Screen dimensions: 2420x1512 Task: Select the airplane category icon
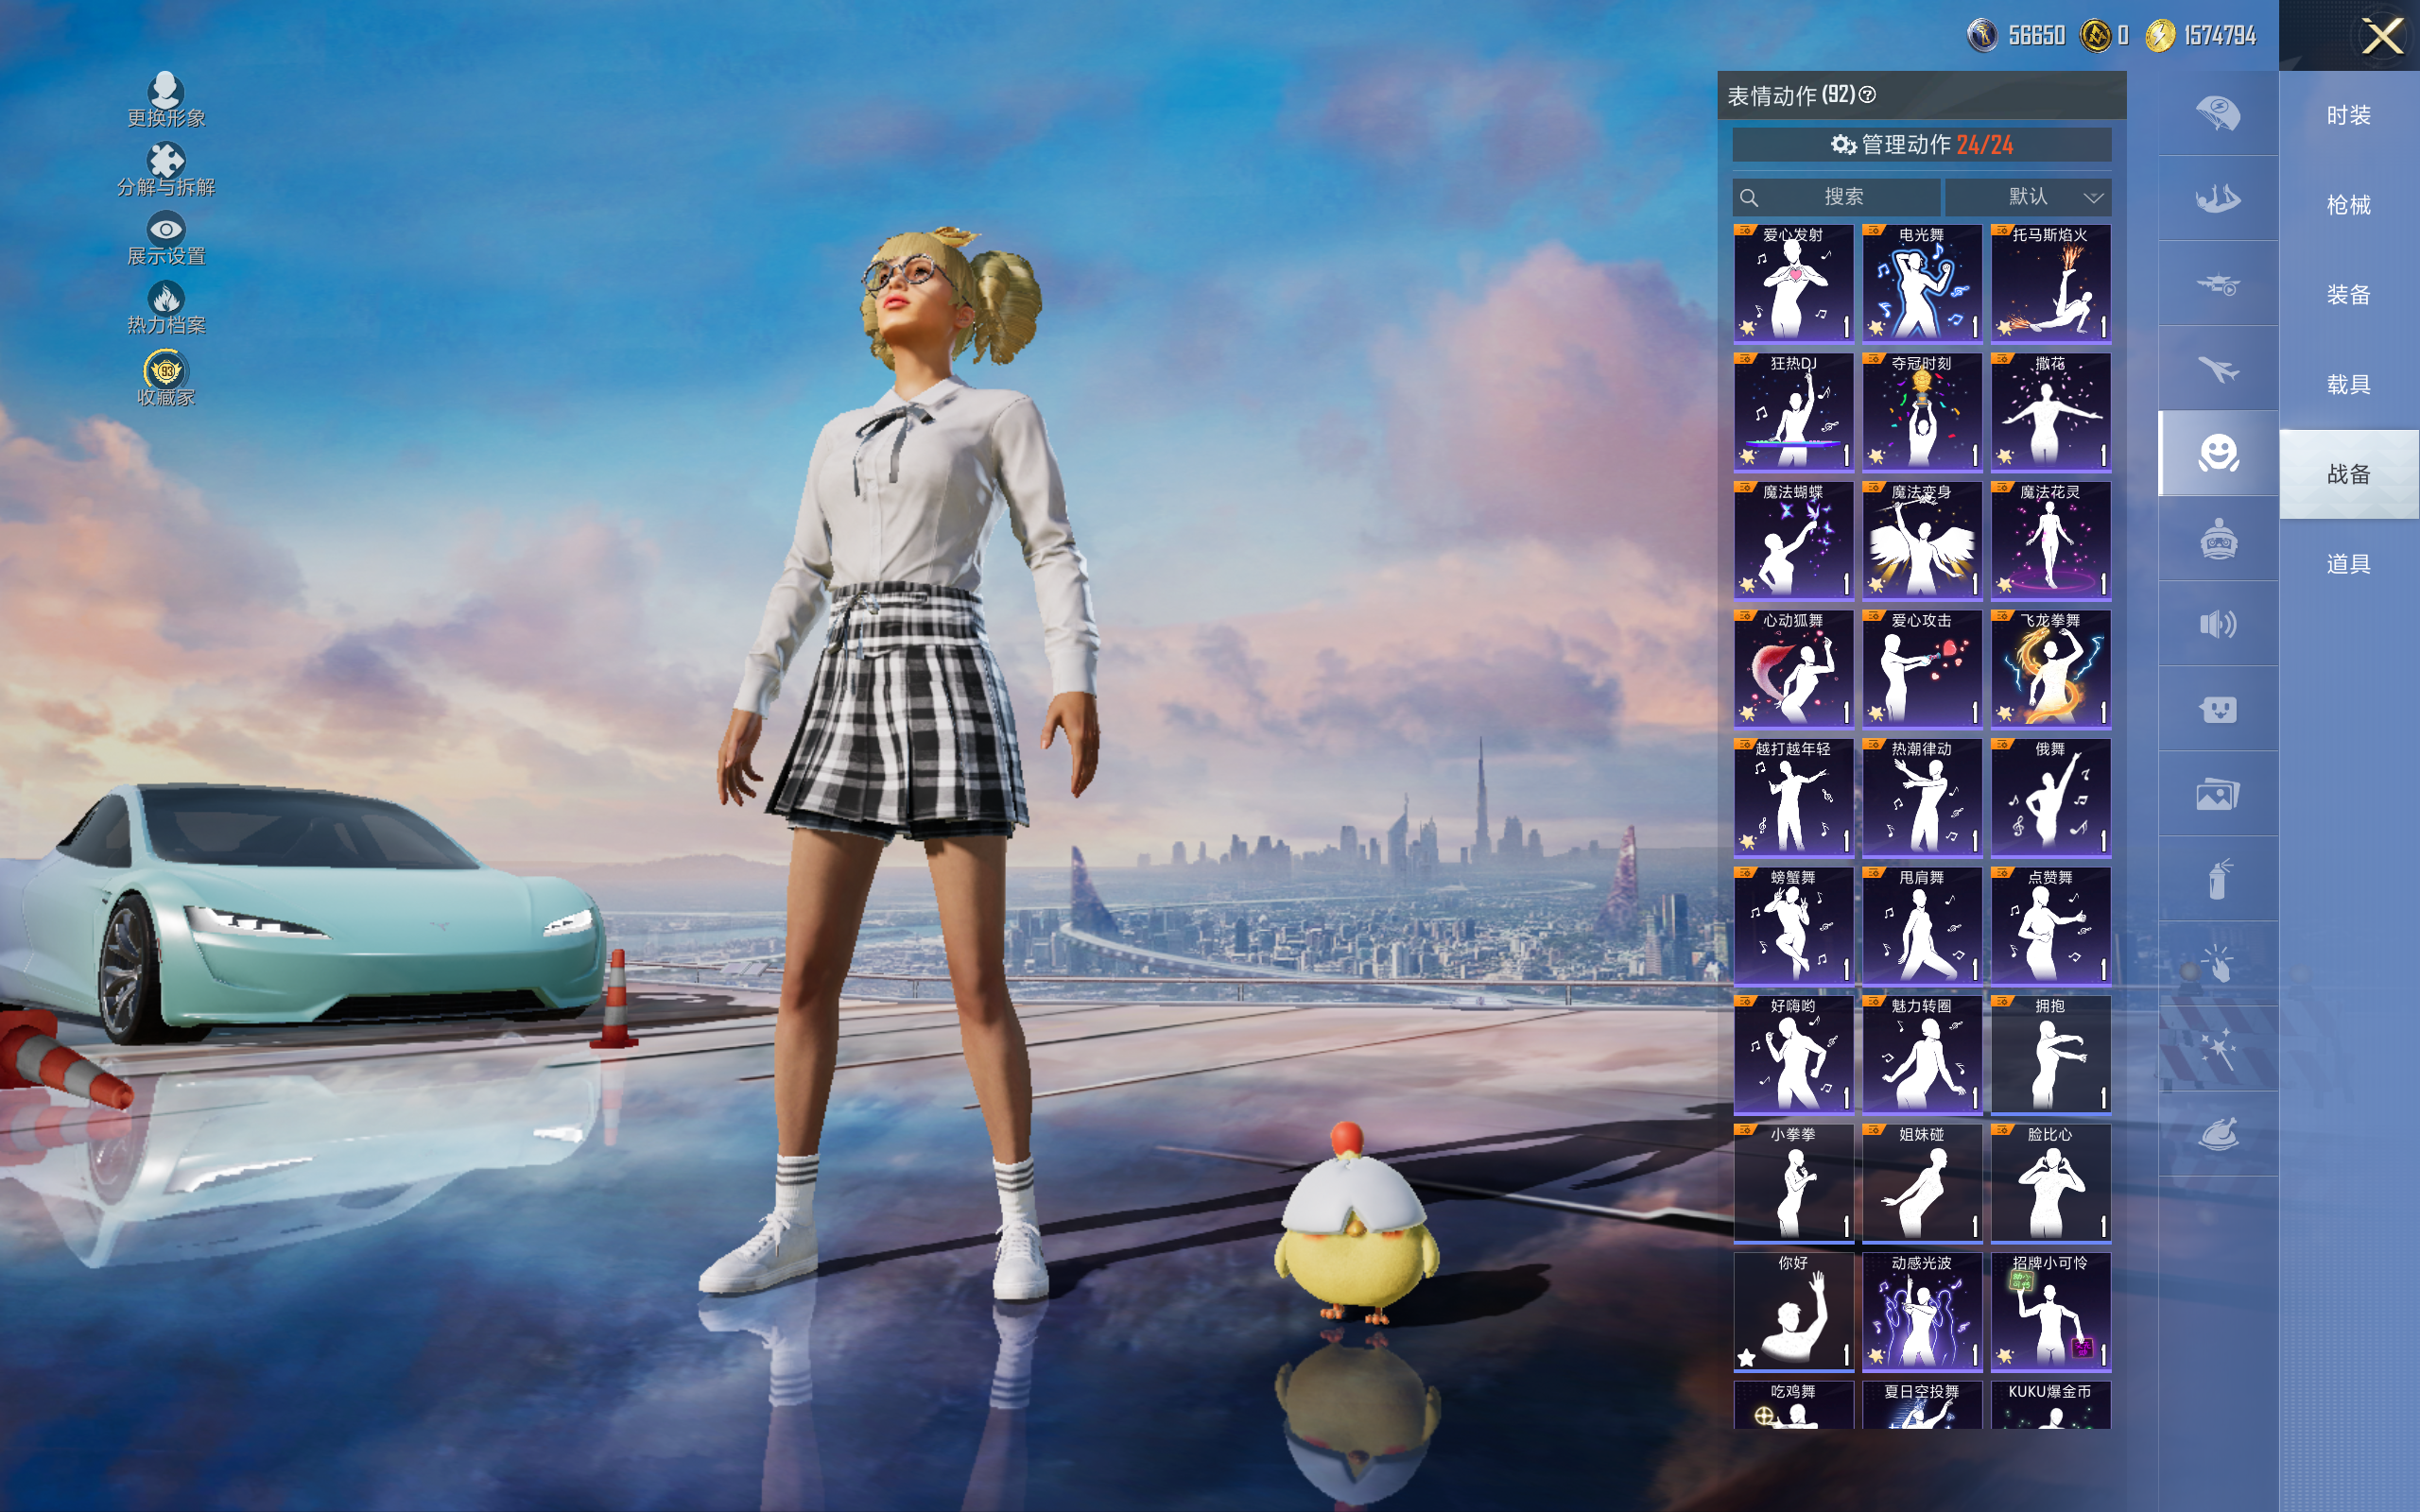pos(2217,369)
